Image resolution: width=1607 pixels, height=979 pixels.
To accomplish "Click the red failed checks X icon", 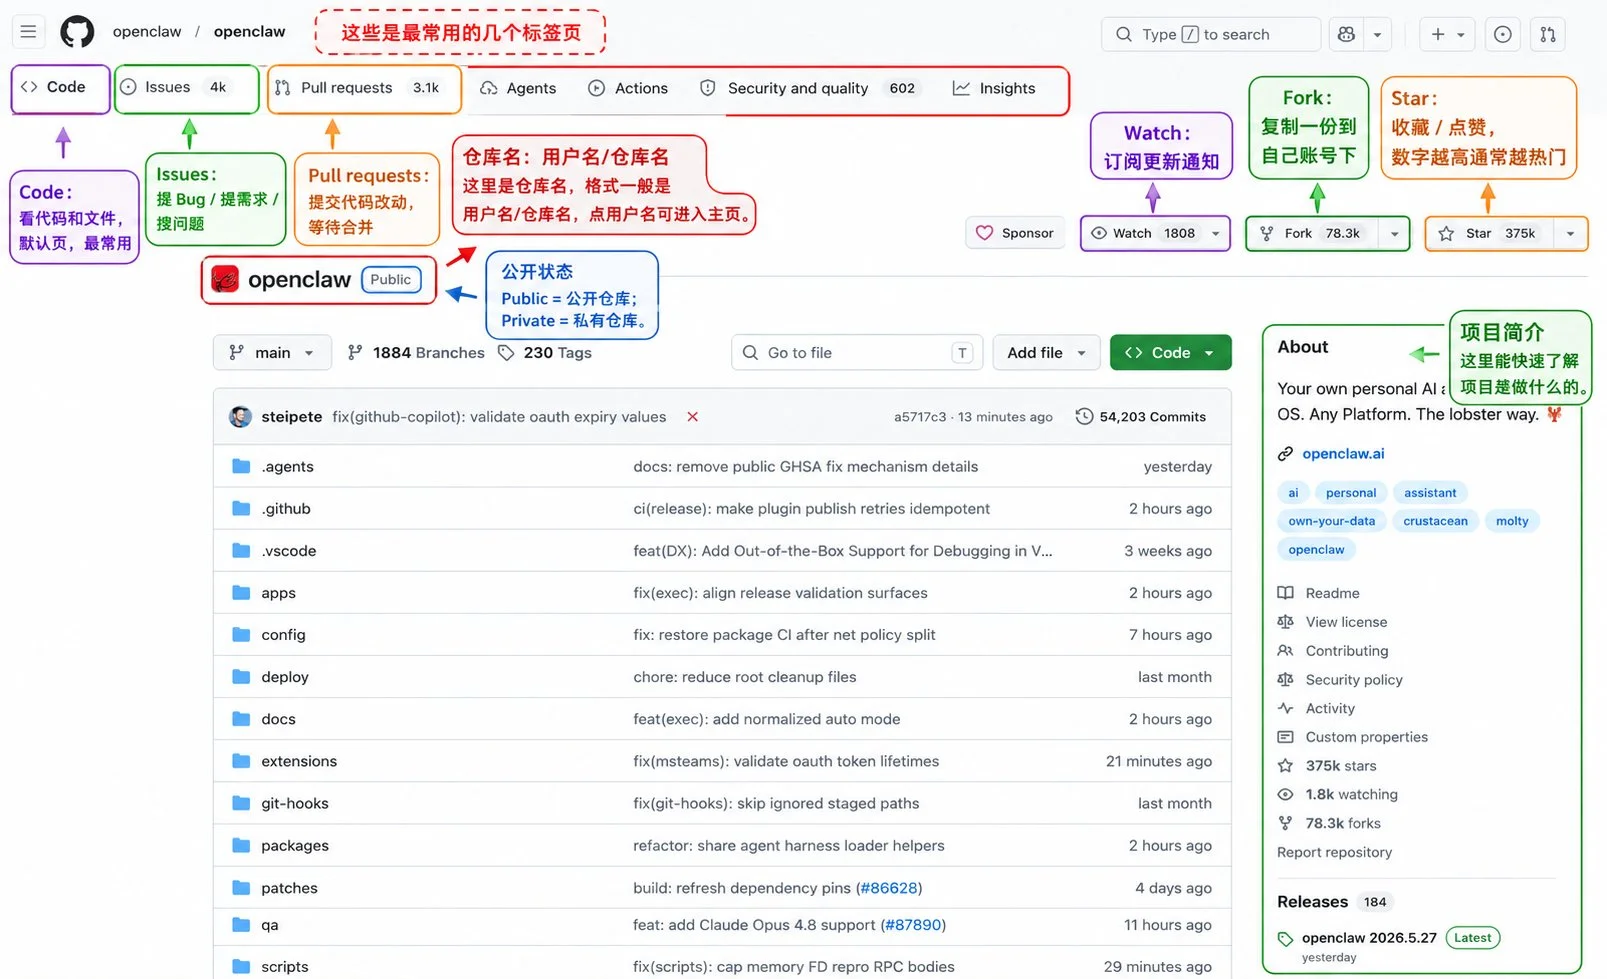I will [692, 417].
